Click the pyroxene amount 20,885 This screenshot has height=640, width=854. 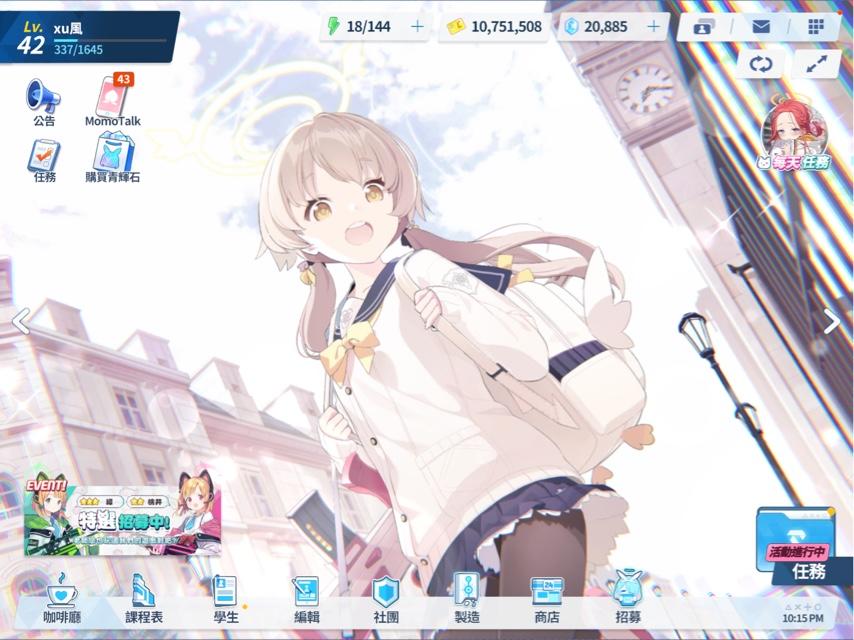coord(606,26)
